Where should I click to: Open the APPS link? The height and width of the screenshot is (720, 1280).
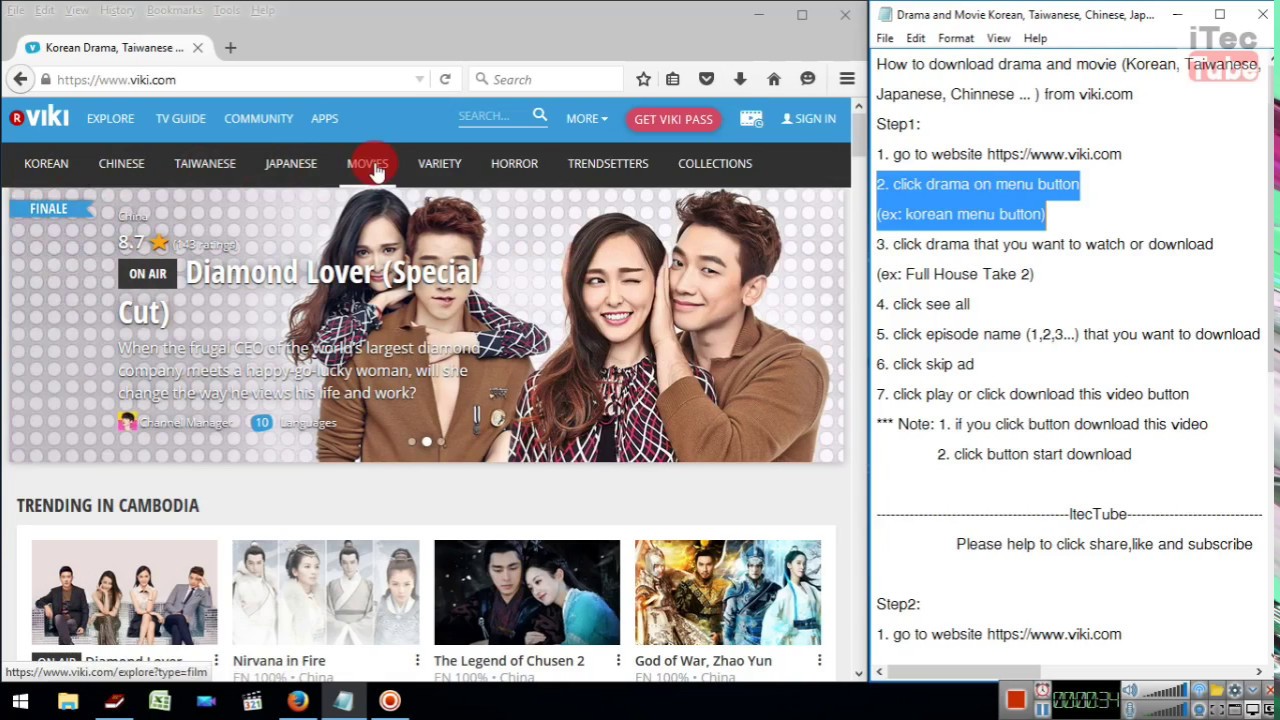324,118
